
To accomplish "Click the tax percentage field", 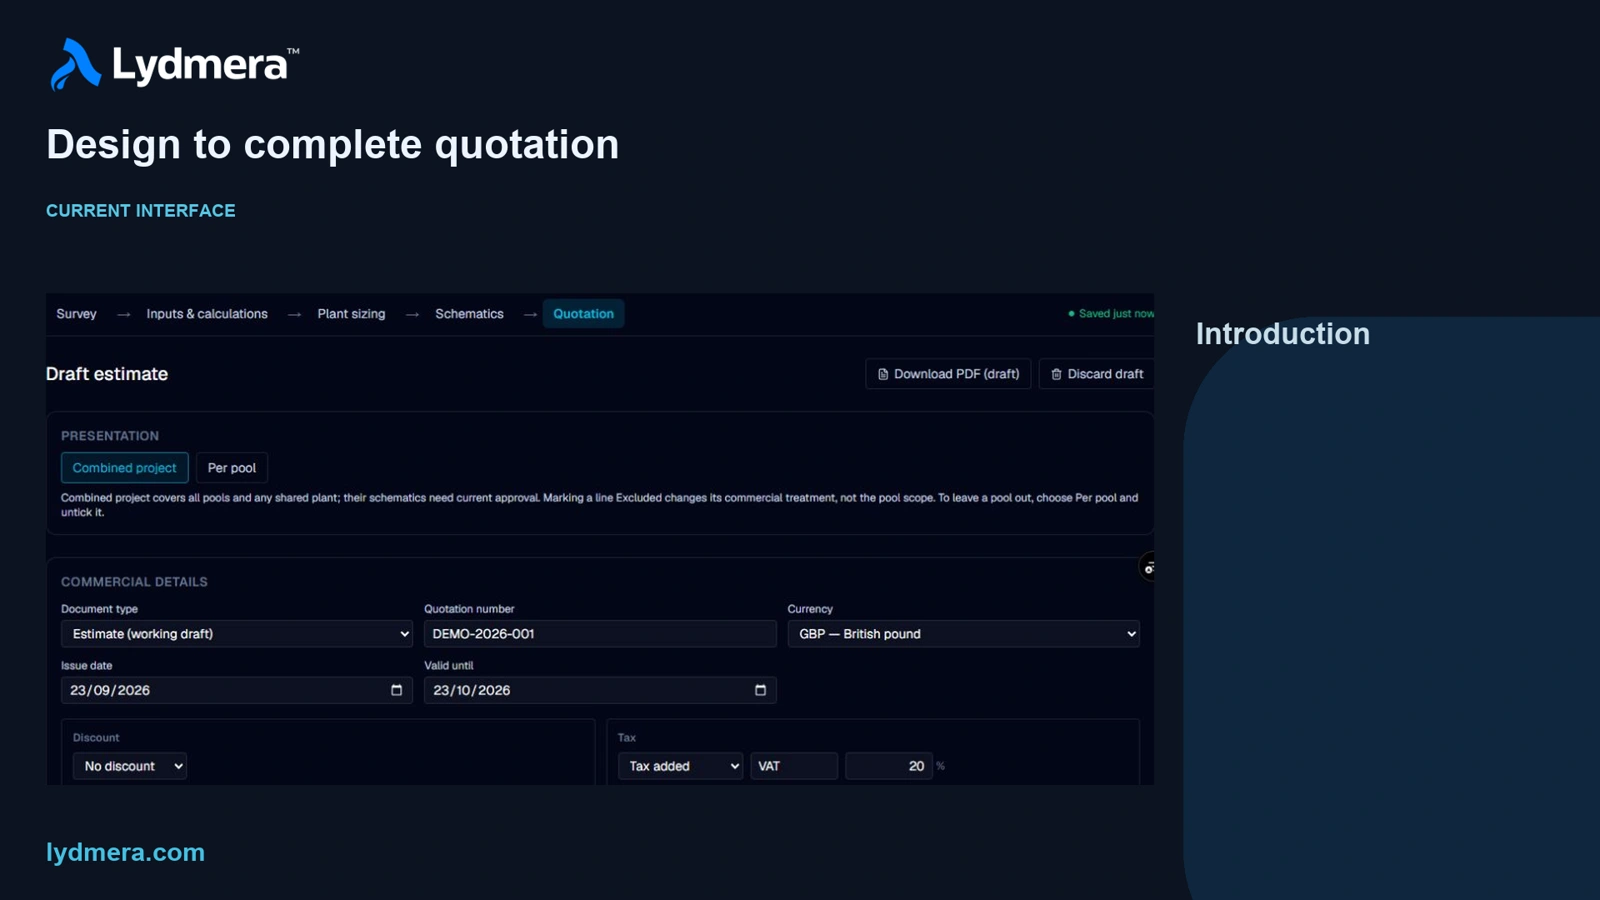I will [889, 766].
